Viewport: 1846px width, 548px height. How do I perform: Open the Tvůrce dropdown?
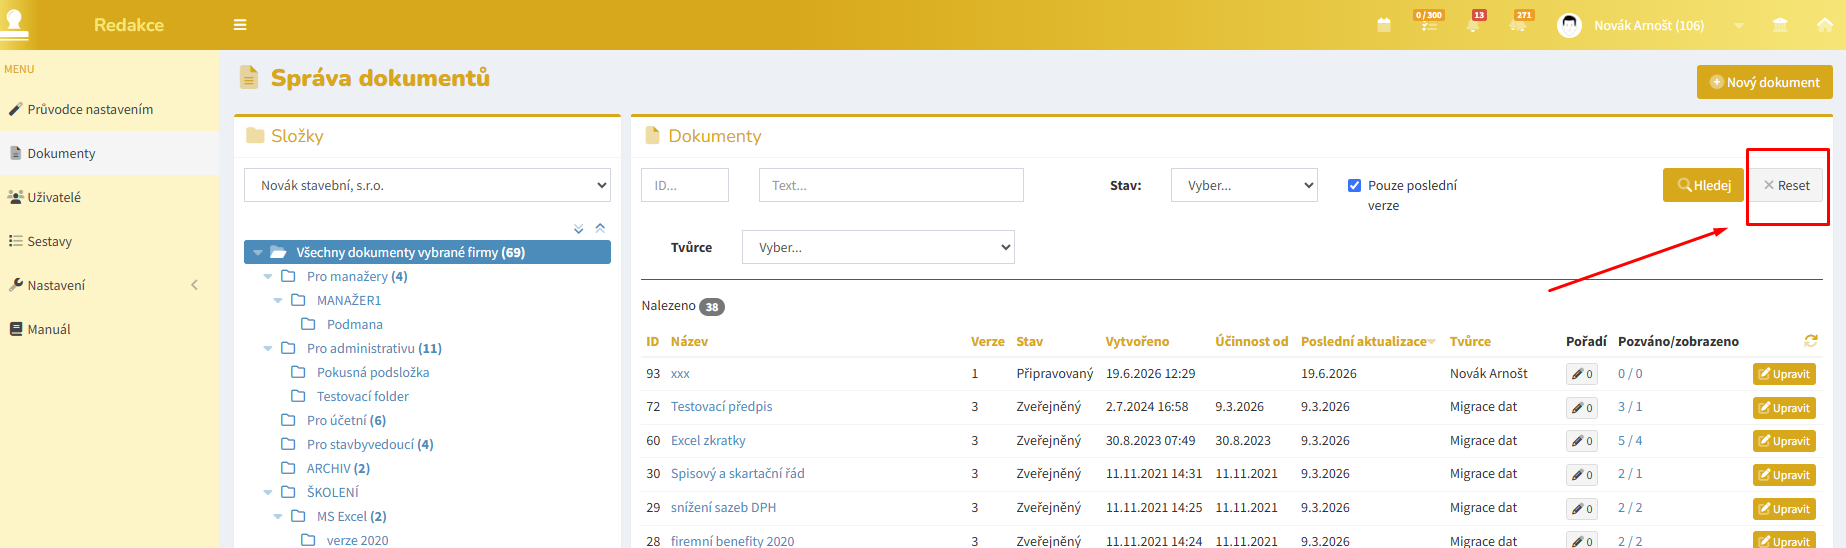(878, 247)
